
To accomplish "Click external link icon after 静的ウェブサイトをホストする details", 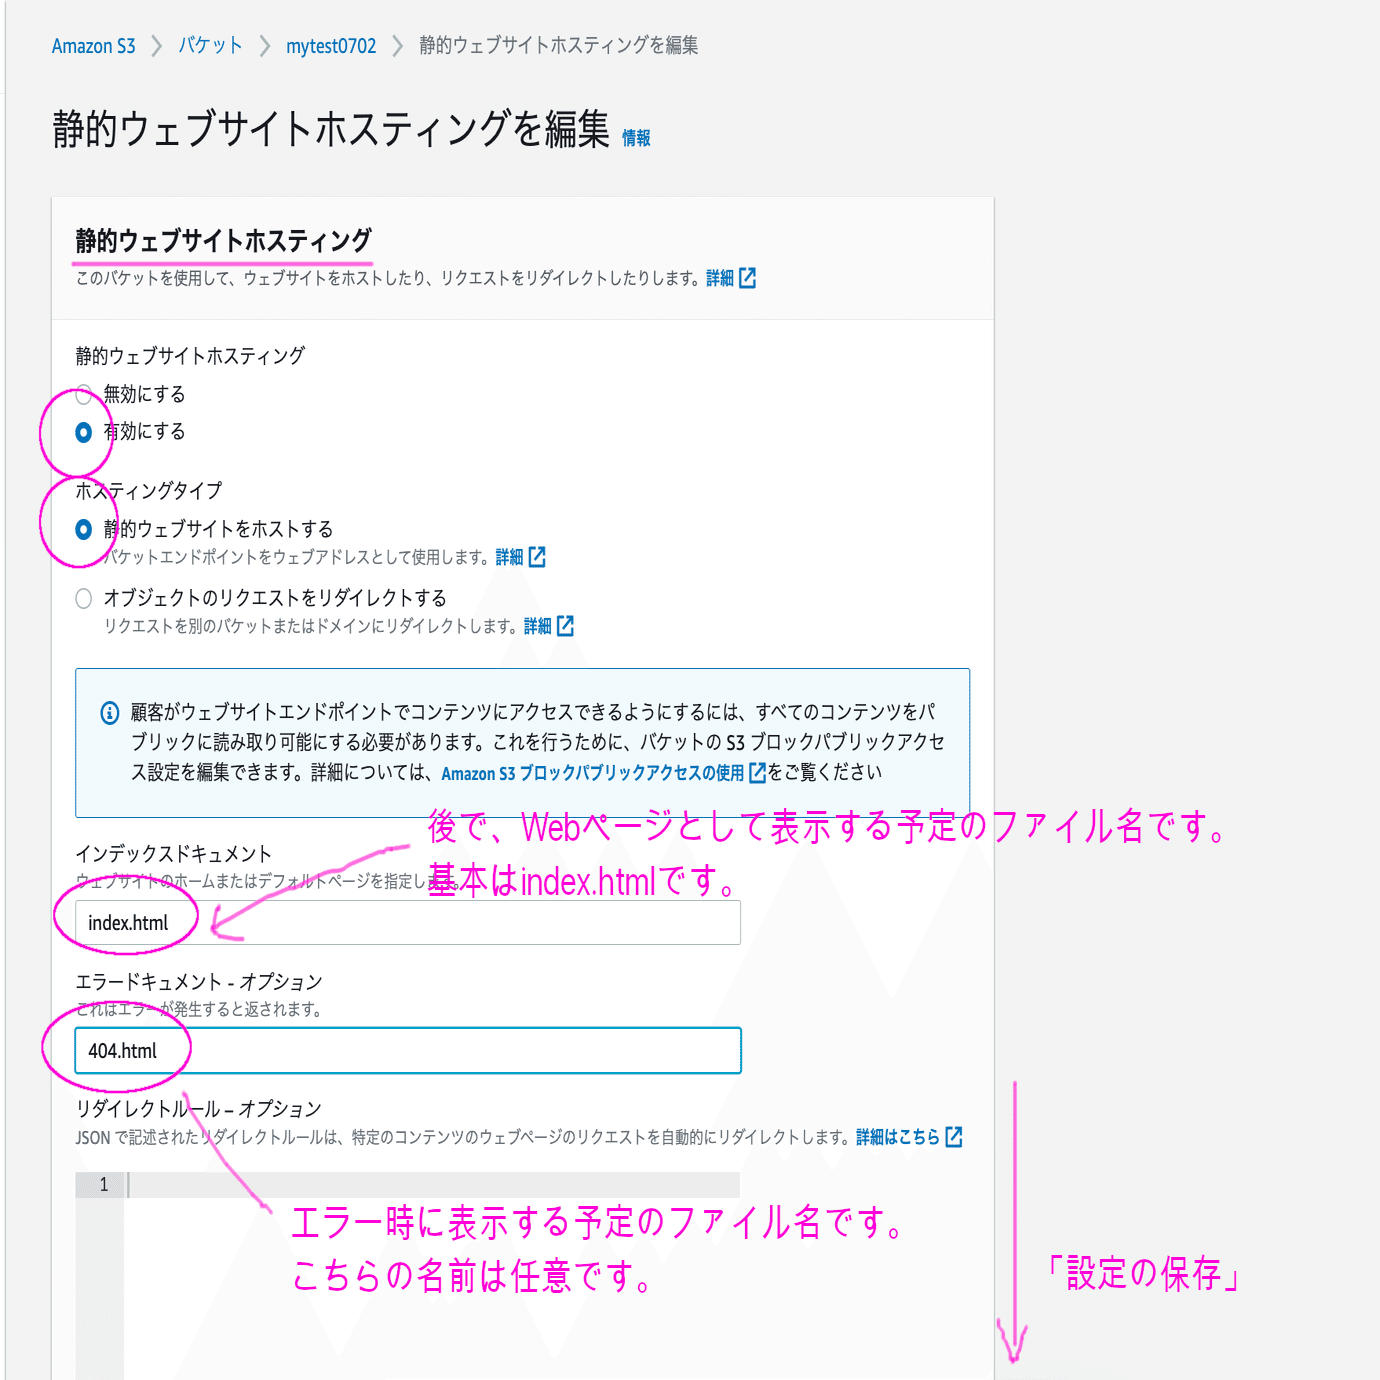I will coord(538,558).
